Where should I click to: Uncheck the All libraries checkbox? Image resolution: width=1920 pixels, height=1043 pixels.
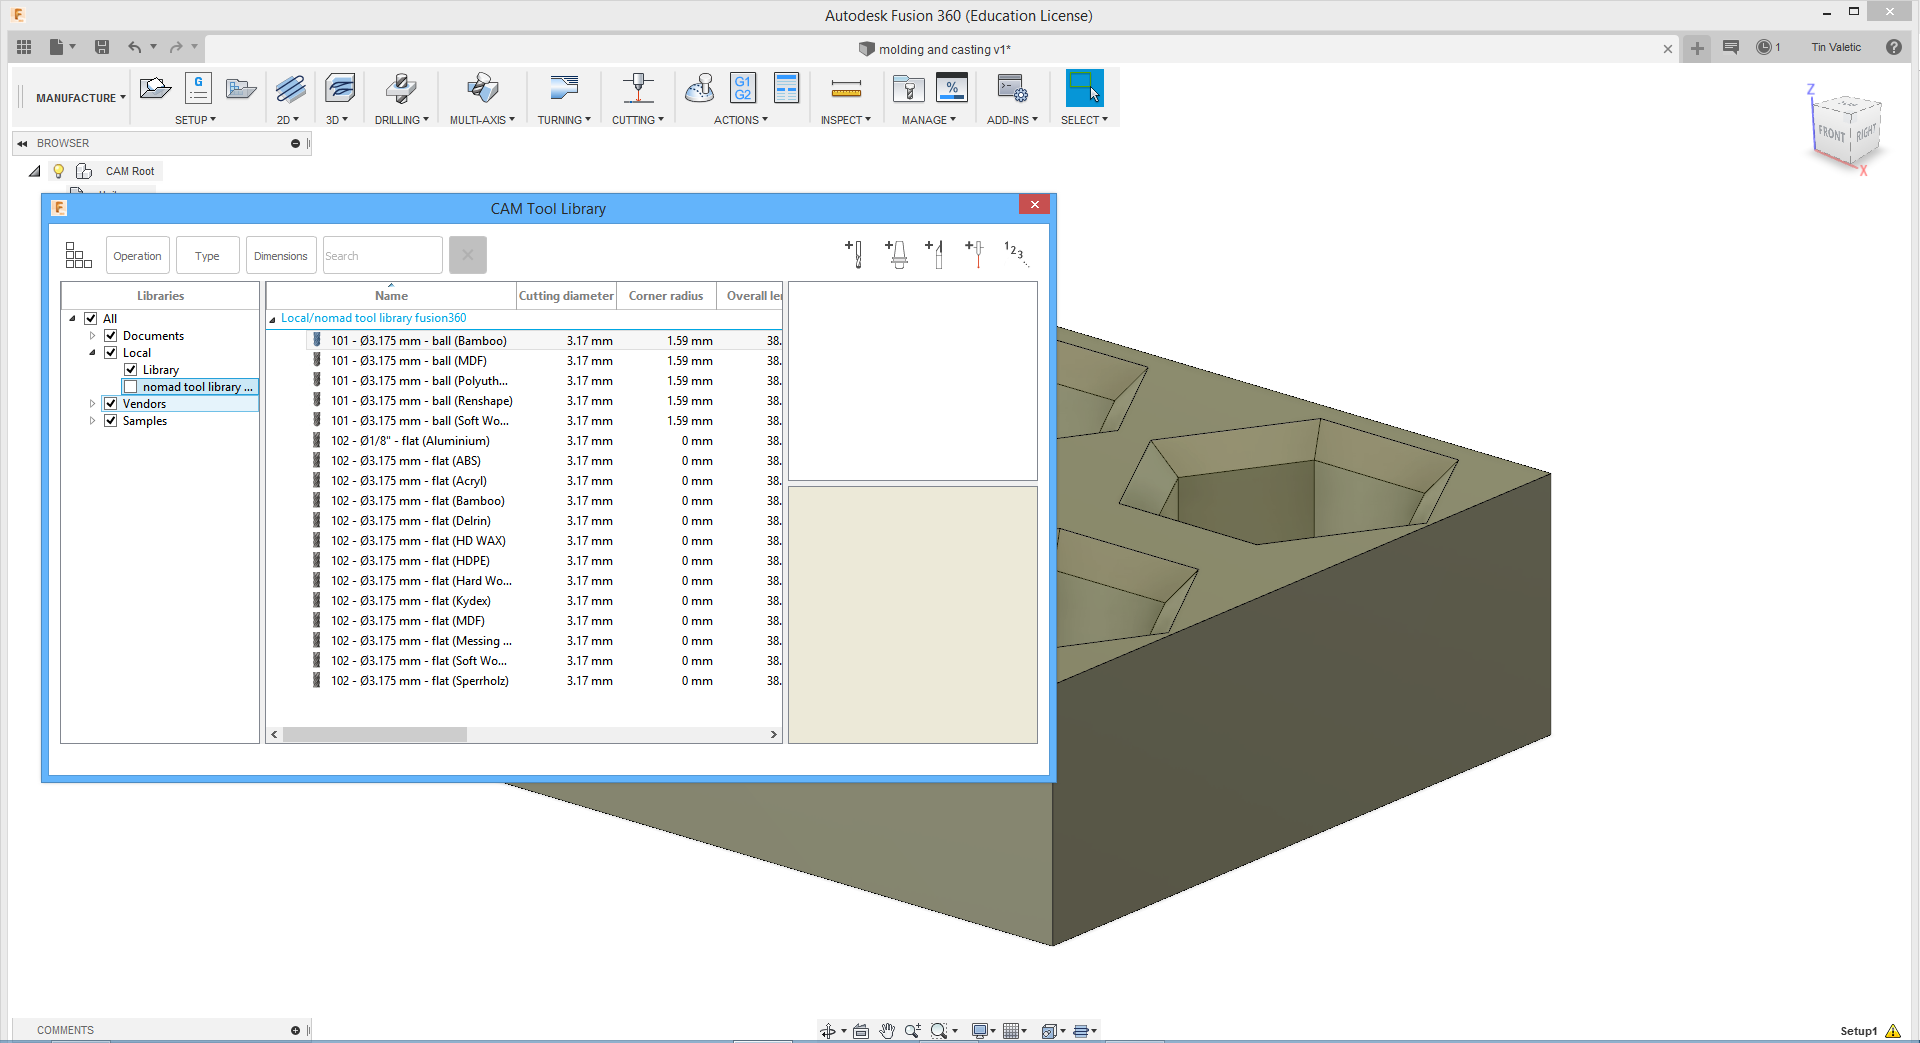click(x=91, y=319)
